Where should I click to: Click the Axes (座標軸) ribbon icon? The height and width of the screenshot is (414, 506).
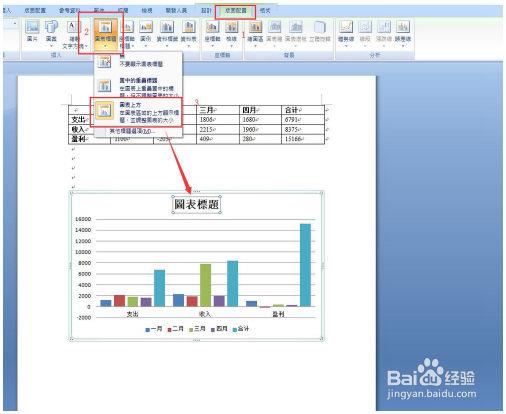(x=212, y=32)
